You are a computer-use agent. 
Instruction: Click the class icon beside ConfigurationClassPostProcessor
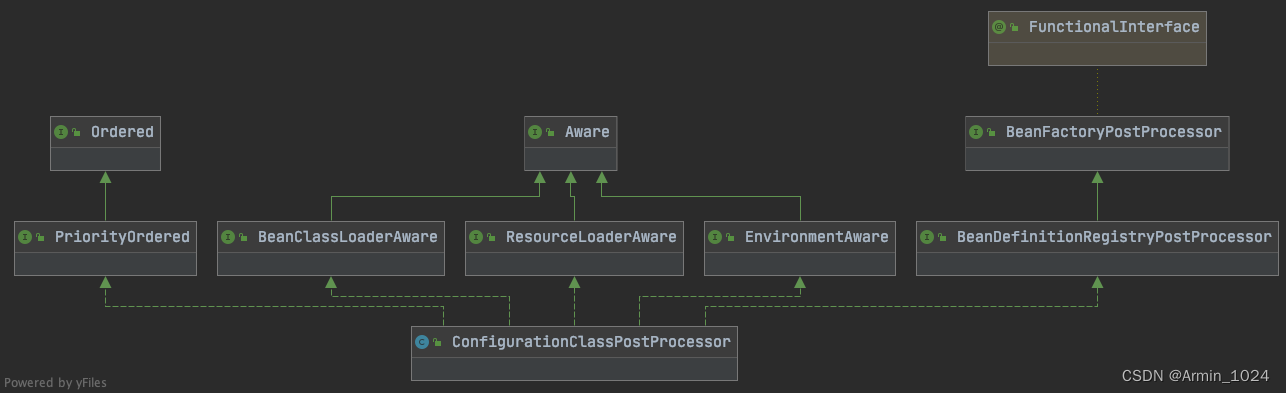pyautogui.click(x=421, y=342)
